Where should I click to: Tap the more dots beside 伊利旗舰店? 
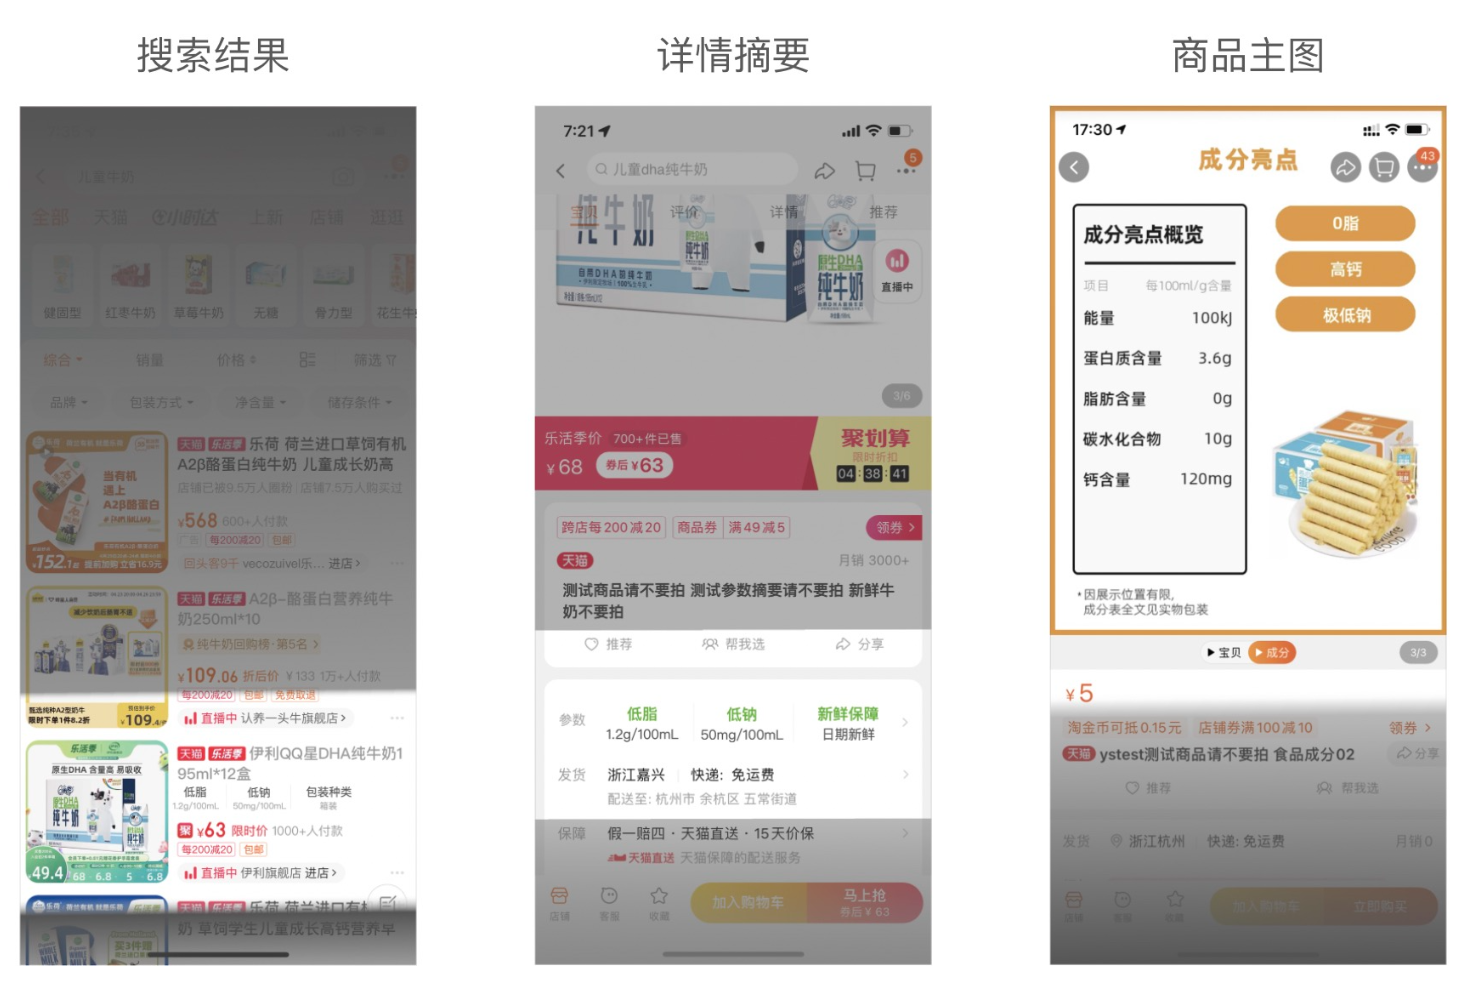click(397, 873)
